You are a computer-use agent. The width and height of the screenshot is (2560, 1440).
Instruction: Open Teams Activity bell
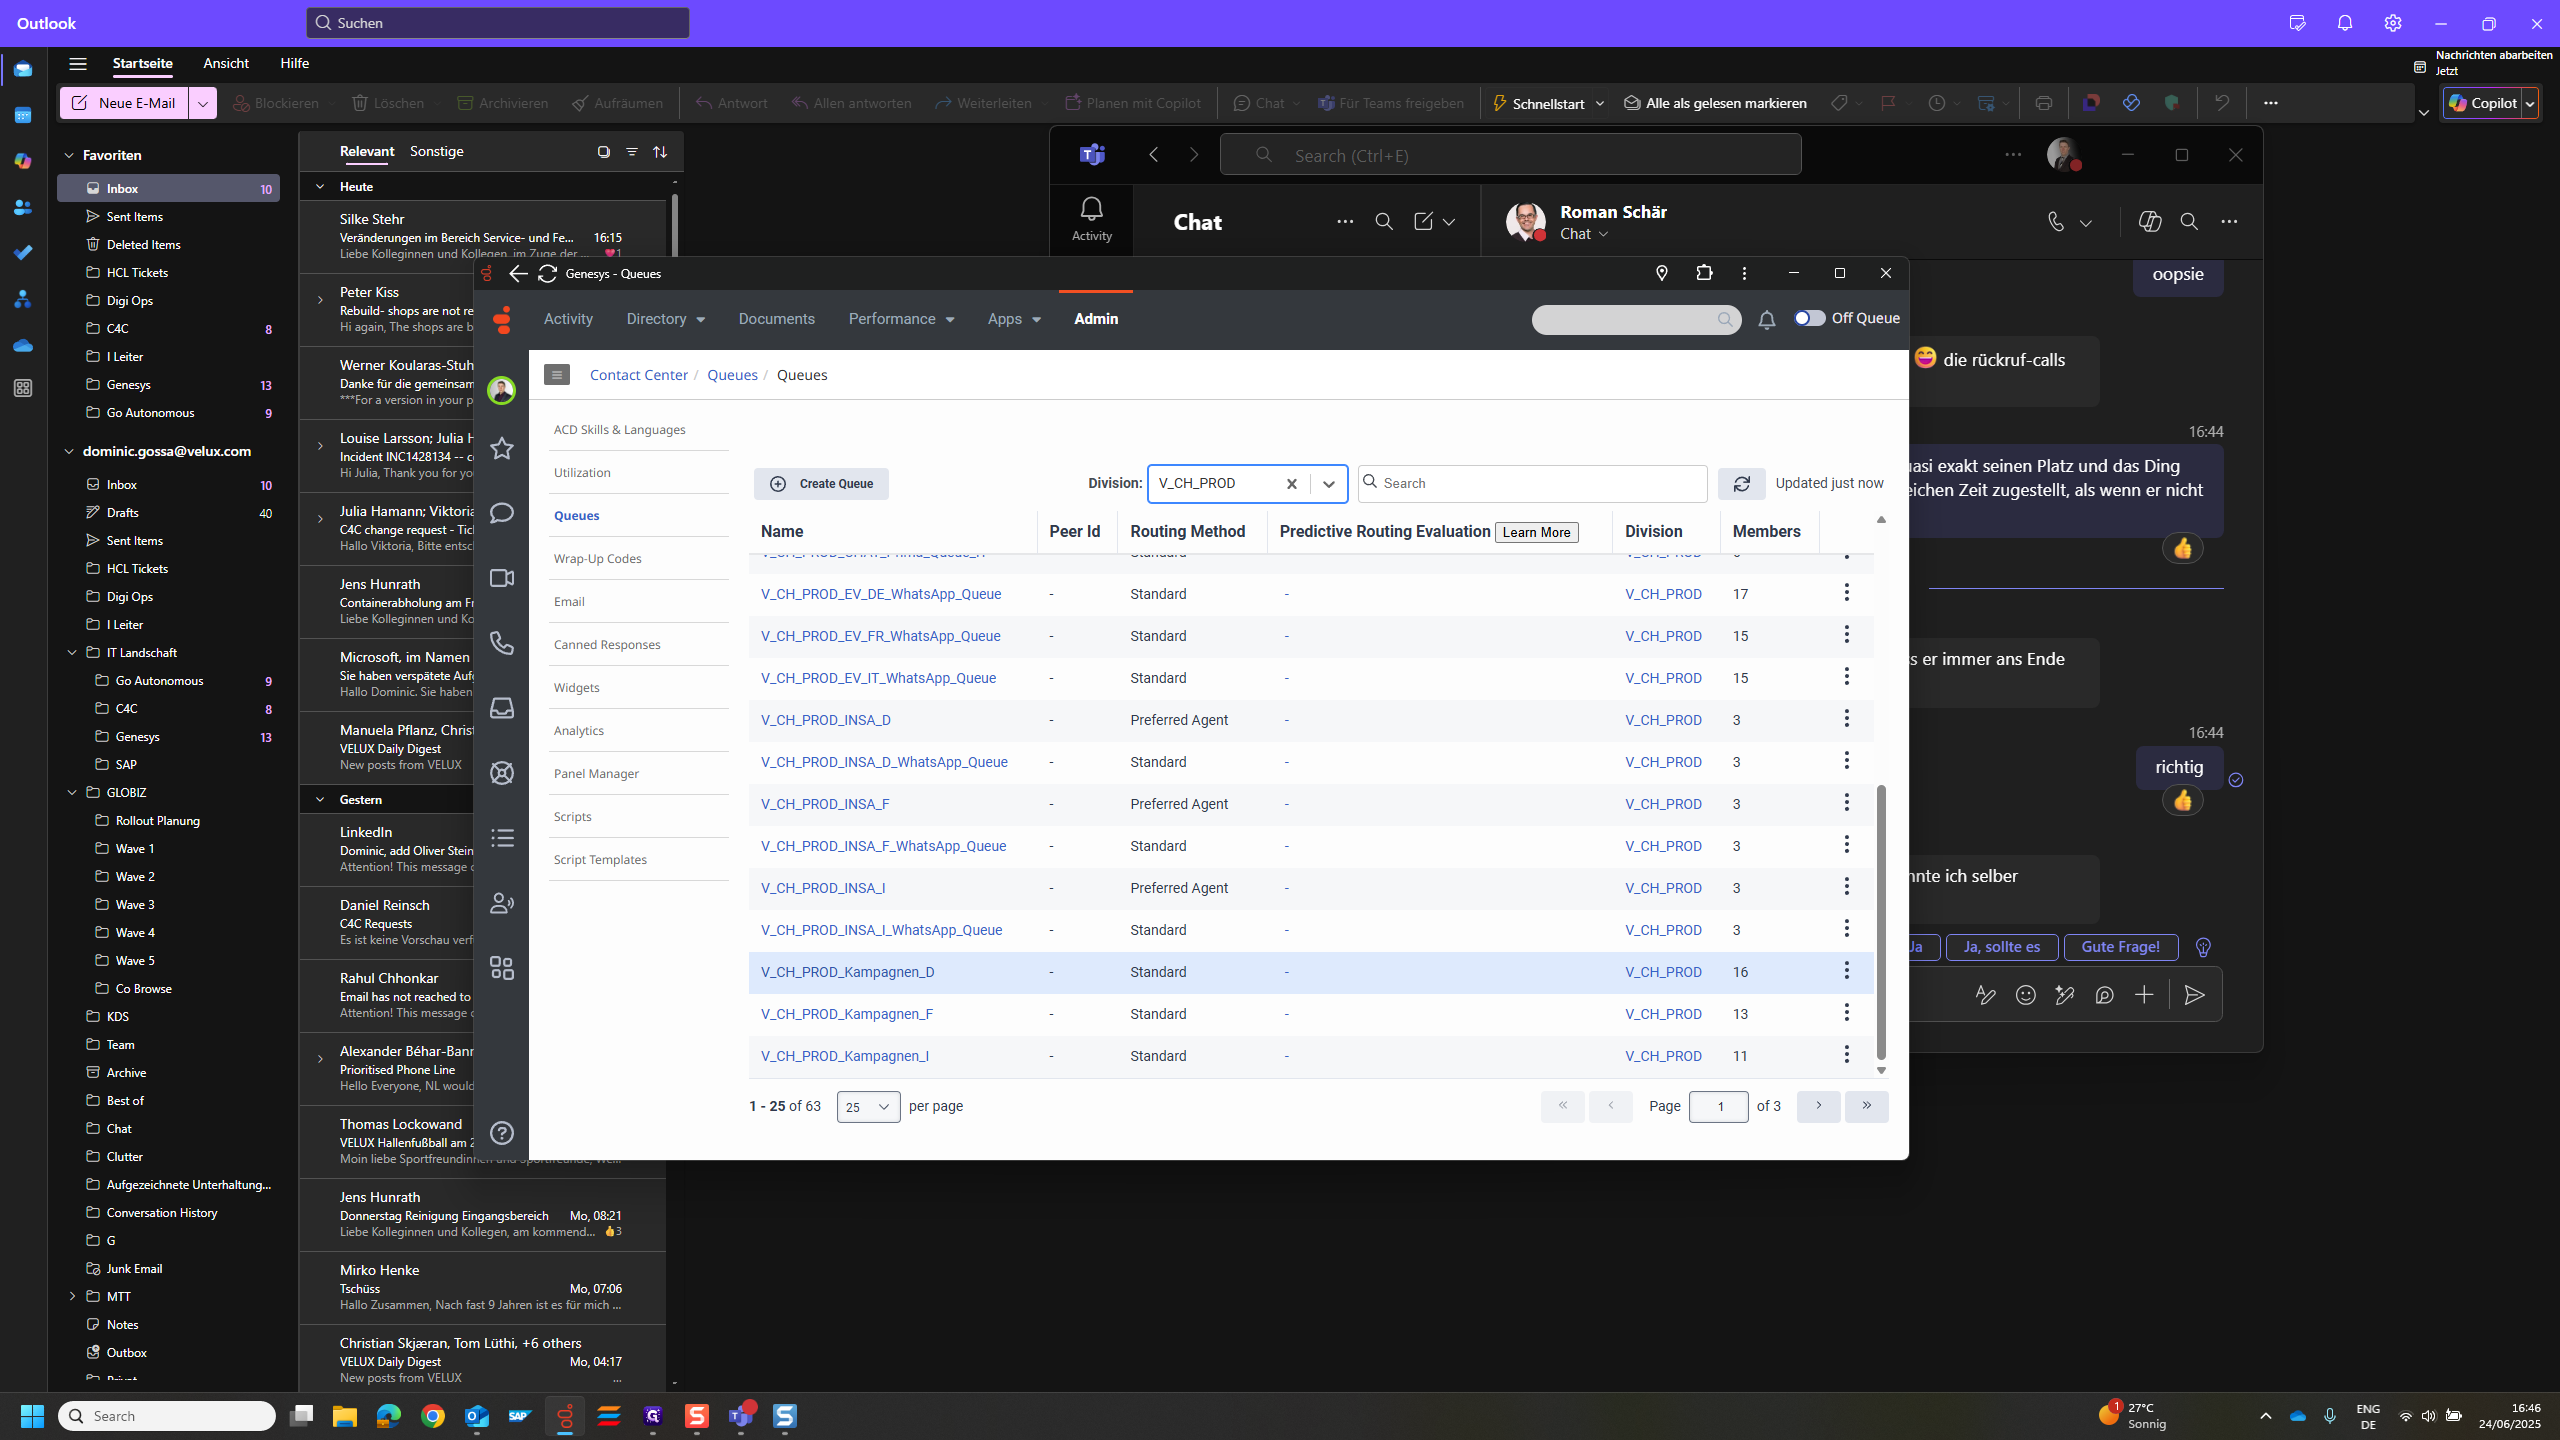pos(1091,218)
